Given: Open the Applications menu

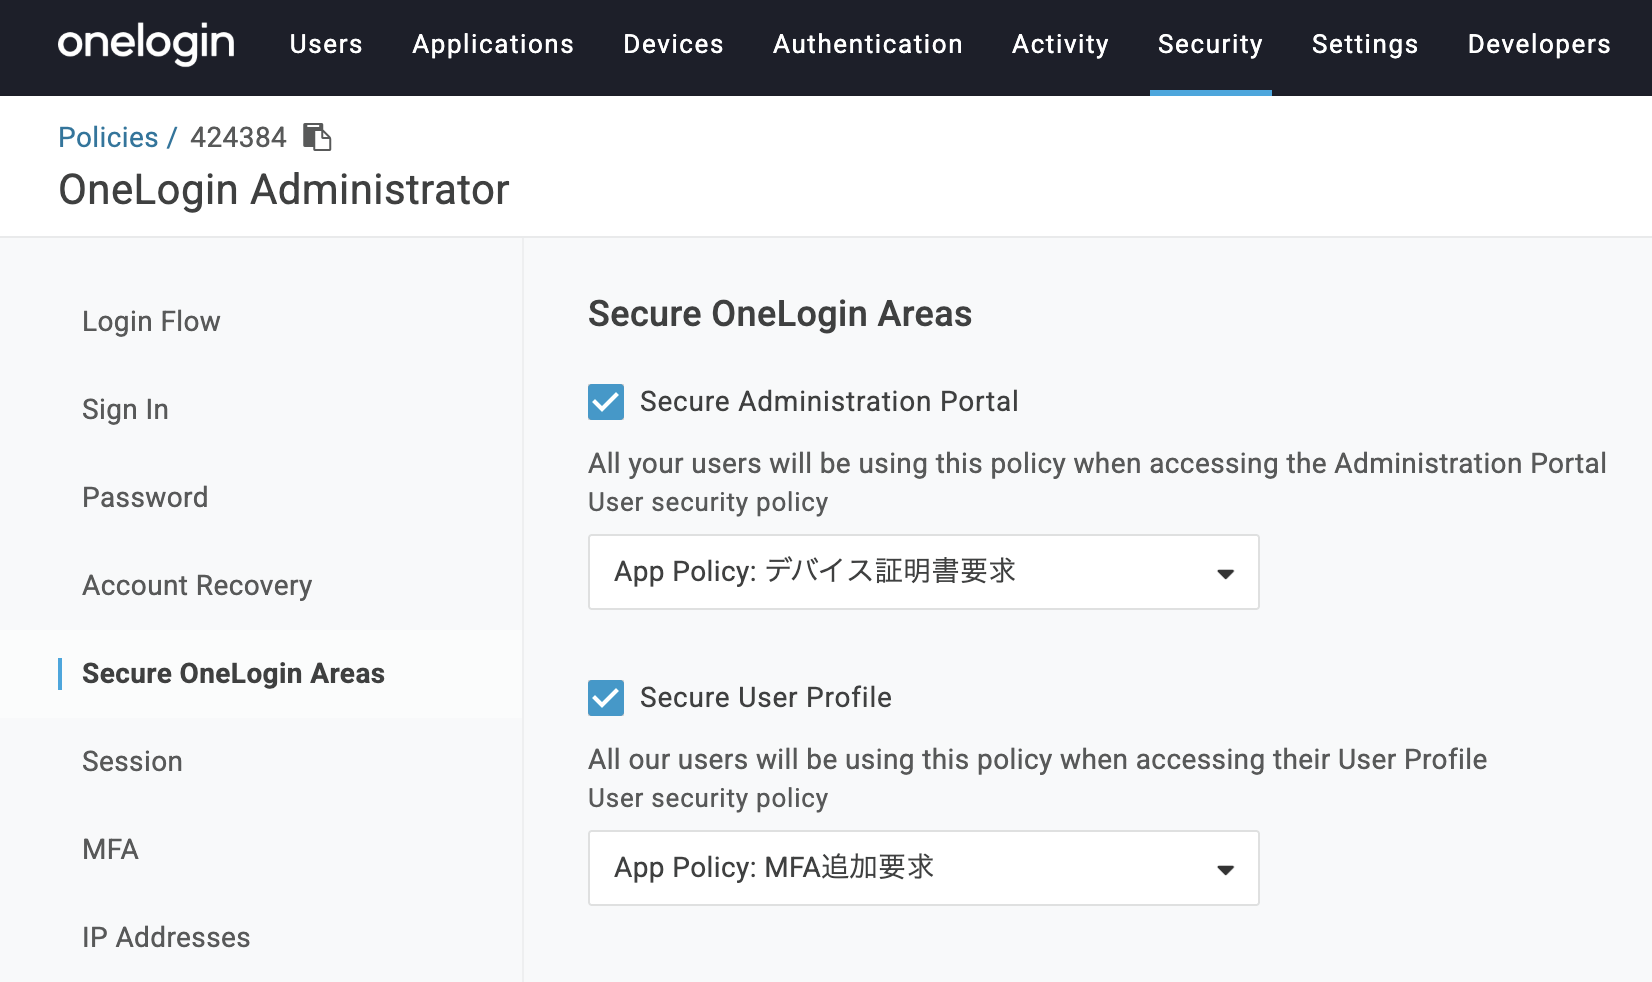Looking at the screenshot, I should click(493, 44).
